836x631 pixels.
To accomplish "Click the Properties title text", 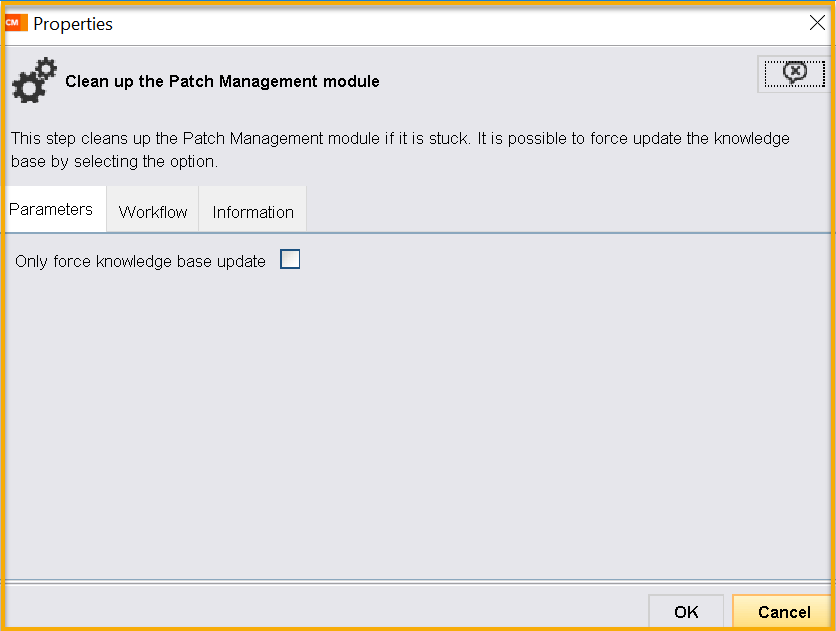I will (73, 24).
